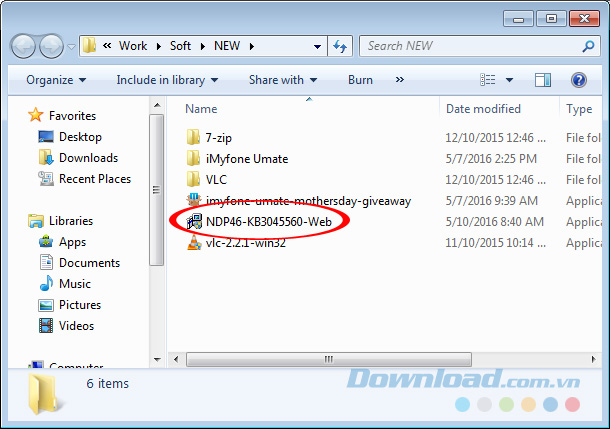Viewport: 610px width, 429px height.
Task: Click the Videos film strip icon
Action: tap(46, 326)
